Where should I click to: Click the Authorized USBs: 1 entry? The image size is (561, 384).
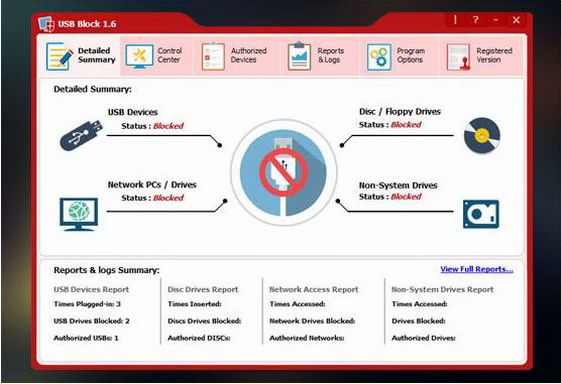[86, 338]
